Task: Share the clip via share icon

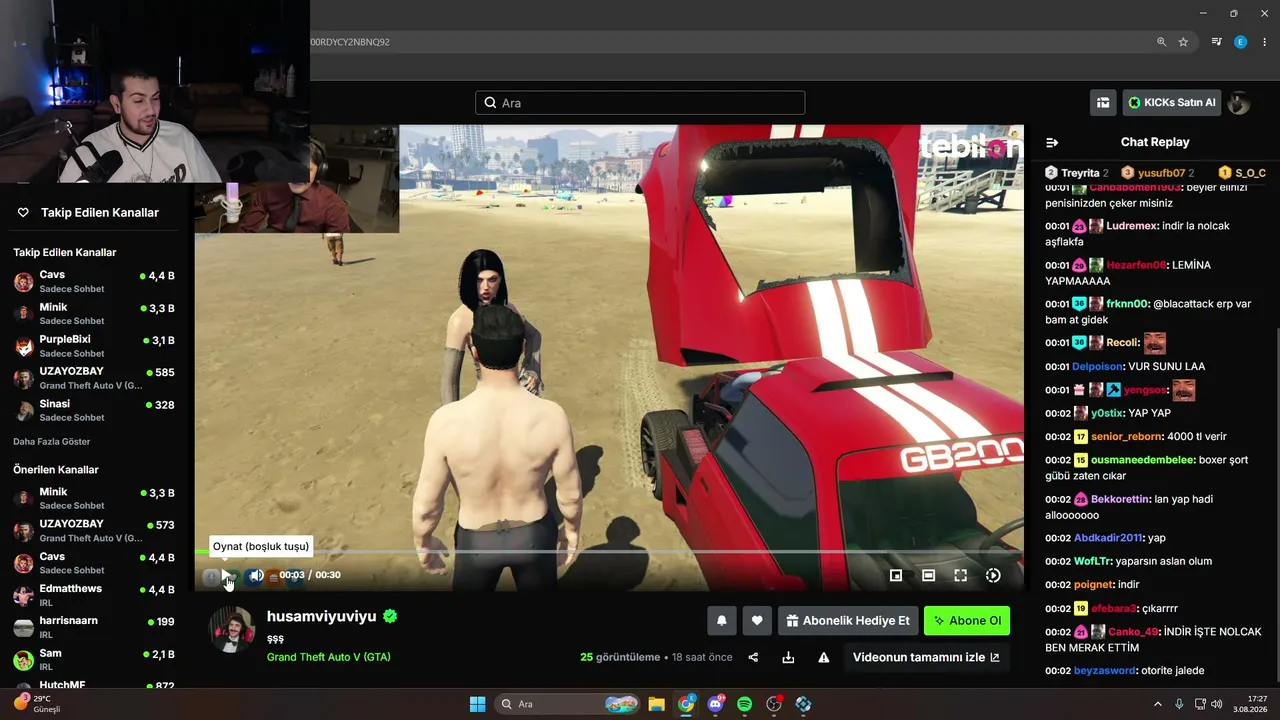Action: pos(753,657)
